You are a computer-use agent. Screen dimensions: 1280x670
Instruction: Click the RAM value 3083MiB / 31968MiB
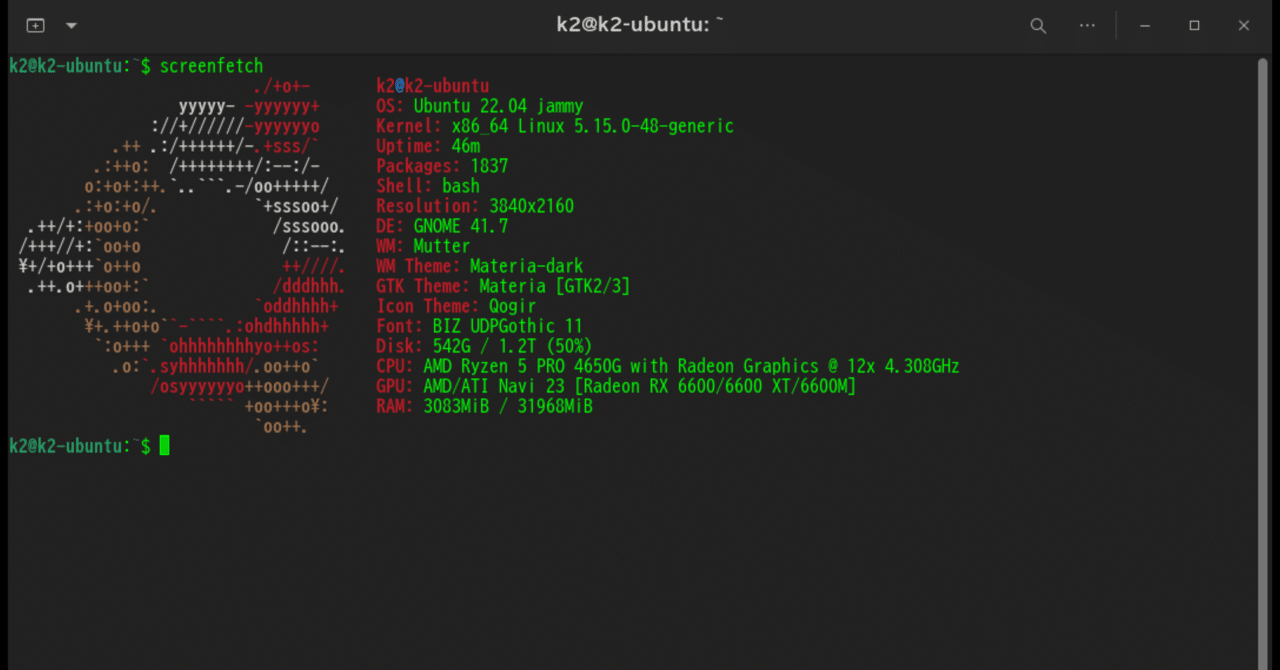(508, 406)
